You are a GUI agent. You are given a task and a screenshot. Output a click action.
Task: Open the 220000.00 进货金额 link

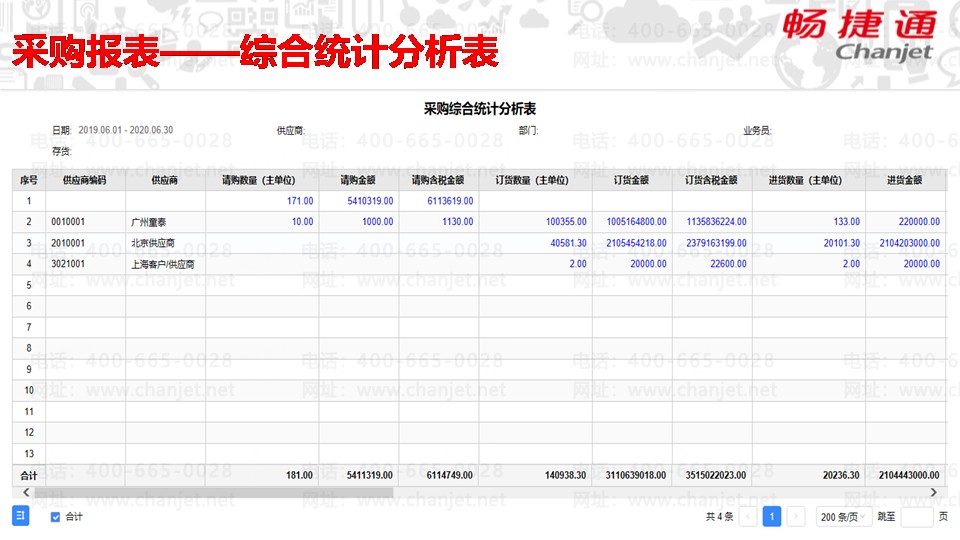[919, 222]
